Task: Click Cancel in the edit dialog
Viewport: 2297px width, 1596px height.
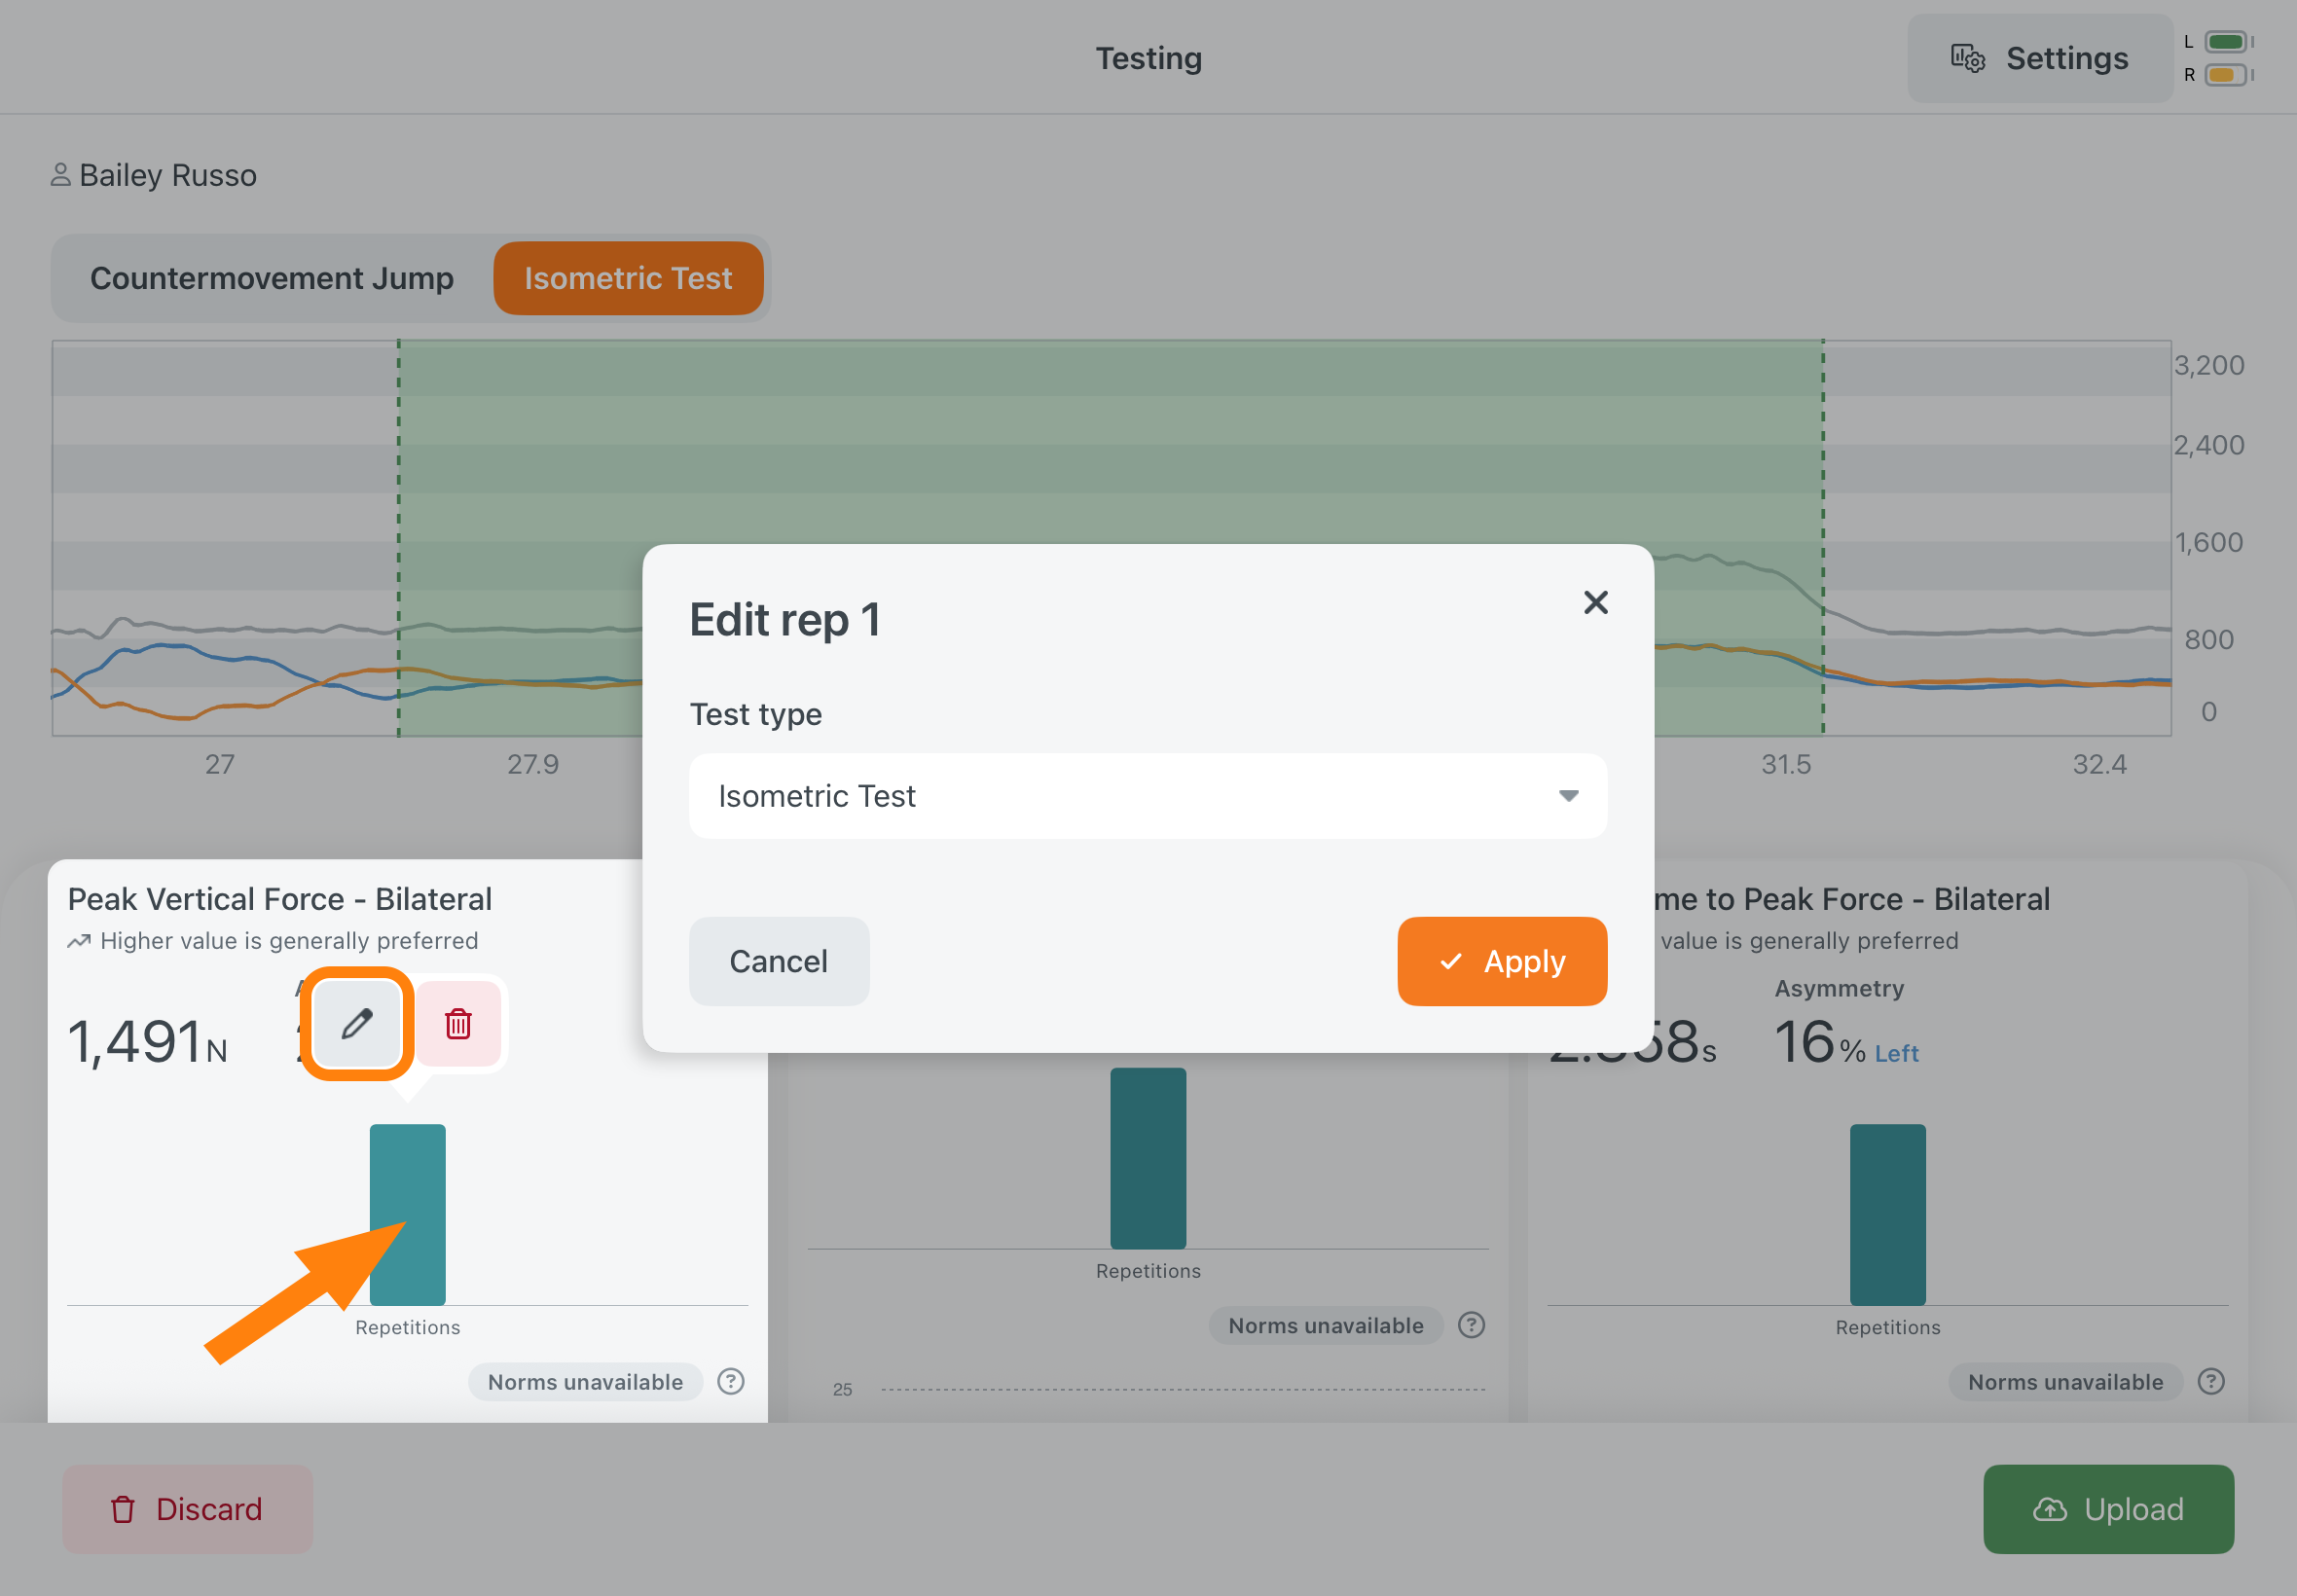Action: tap(779, 961)
